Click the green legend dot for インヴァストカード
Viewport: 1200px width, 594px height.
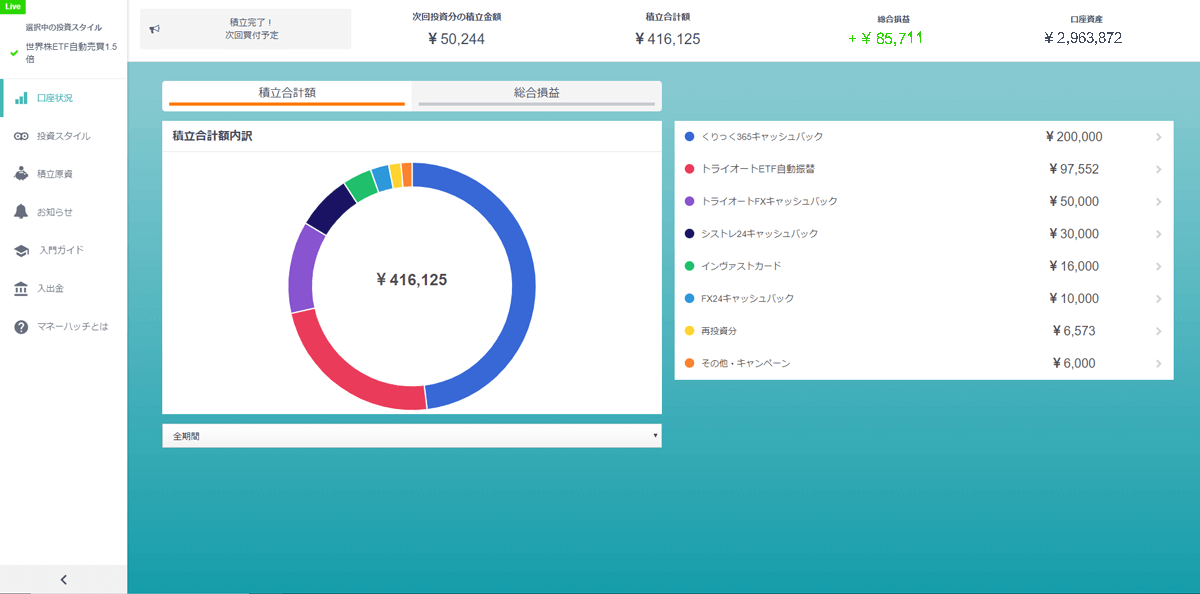[x=689, y=266]
